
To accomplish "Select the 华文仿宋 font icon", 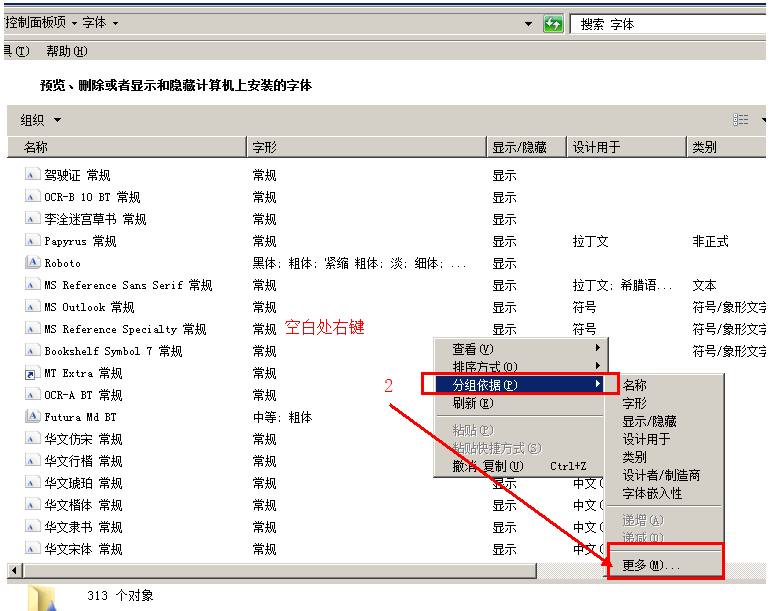I will [x=32, y=439].
